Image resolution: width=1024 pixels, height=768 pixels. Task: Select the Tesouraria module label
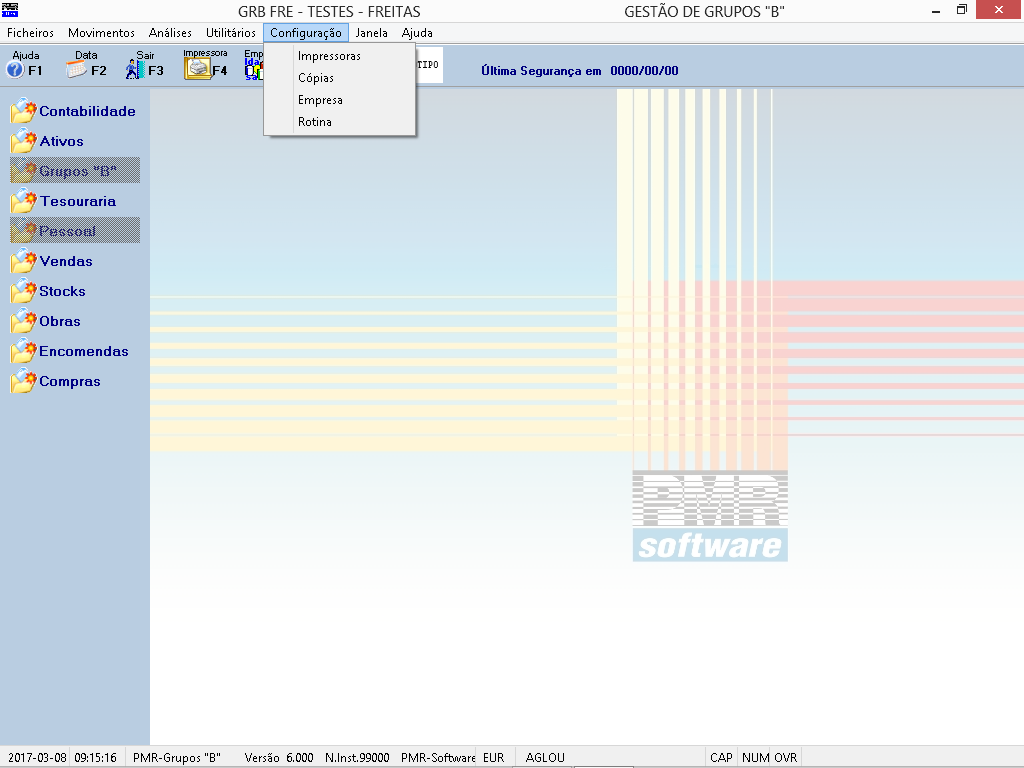pyautogui.click(x=78, y=201)
